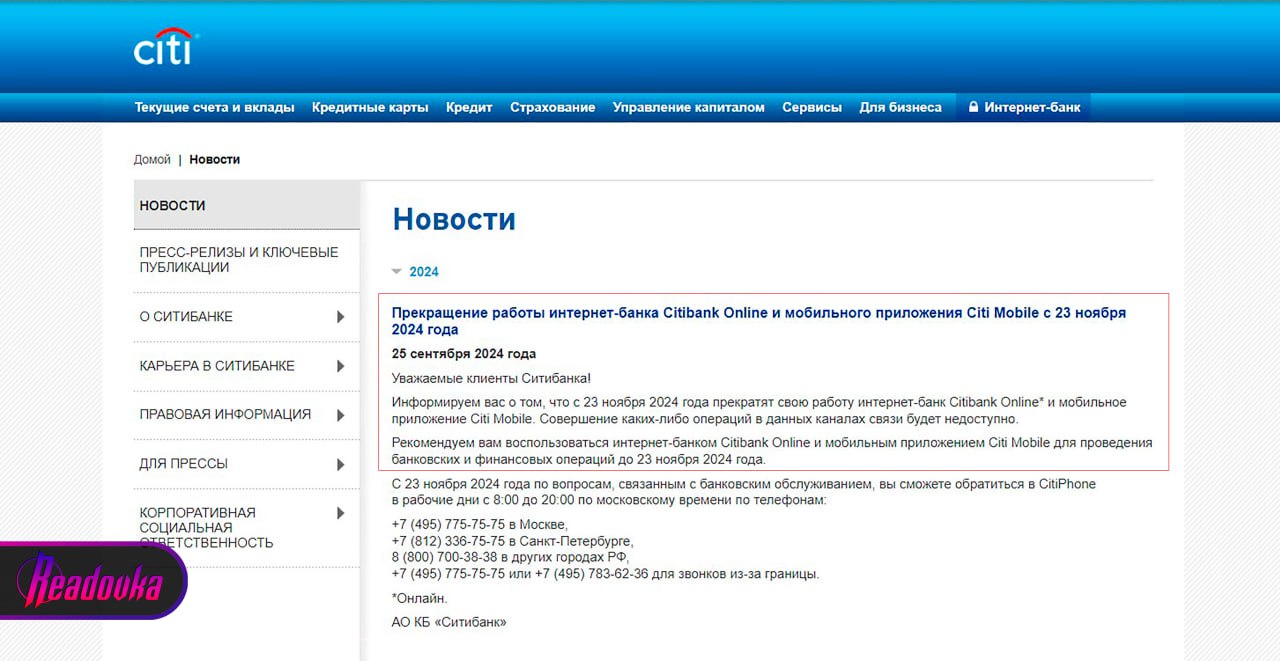Open the Прекращение работы интернет-банка headline

tap(759, 321)
